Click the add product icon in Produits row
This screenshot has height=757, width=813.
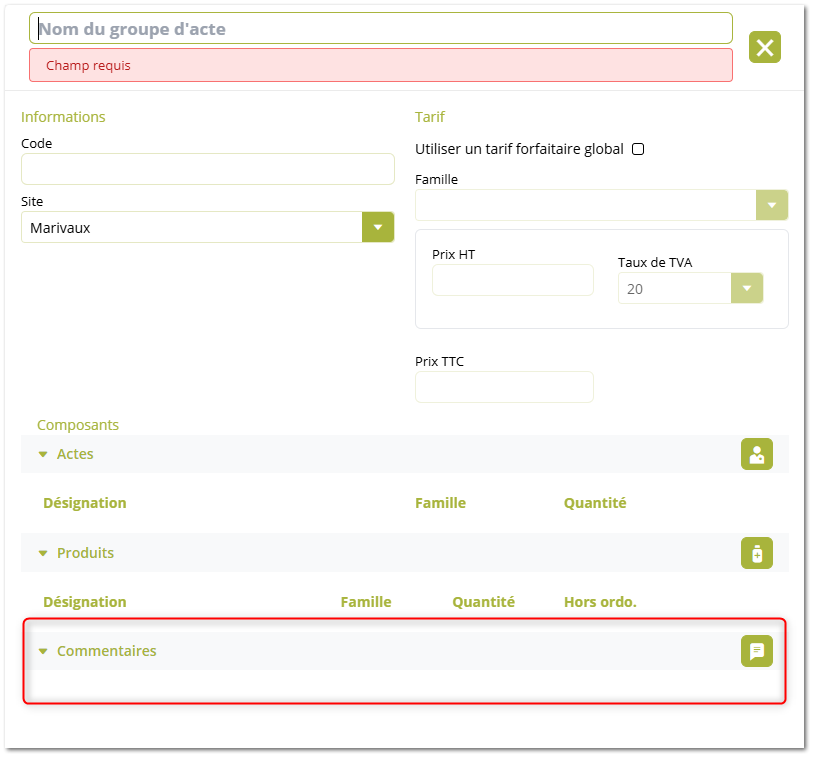[756, 553]
